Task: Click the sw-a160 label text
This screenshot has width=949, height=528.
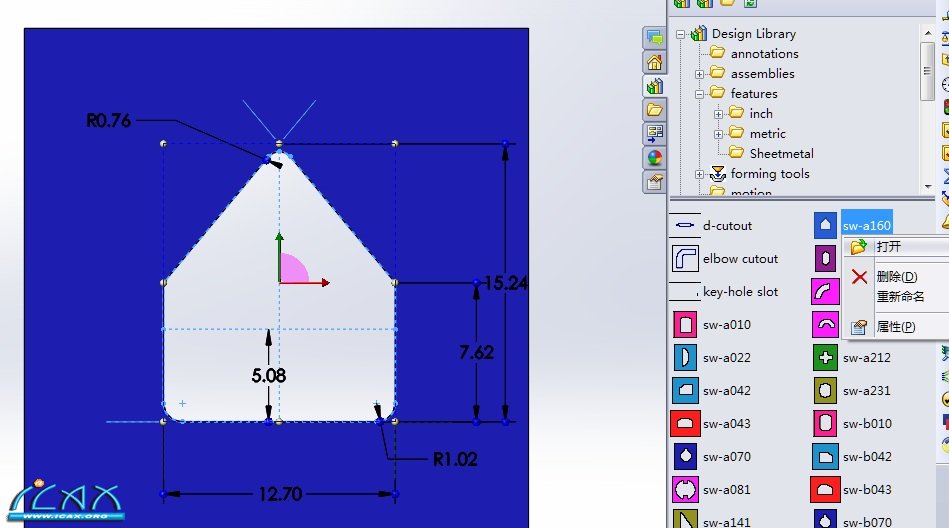Action: pyautogui.click(x=867, y=226)
